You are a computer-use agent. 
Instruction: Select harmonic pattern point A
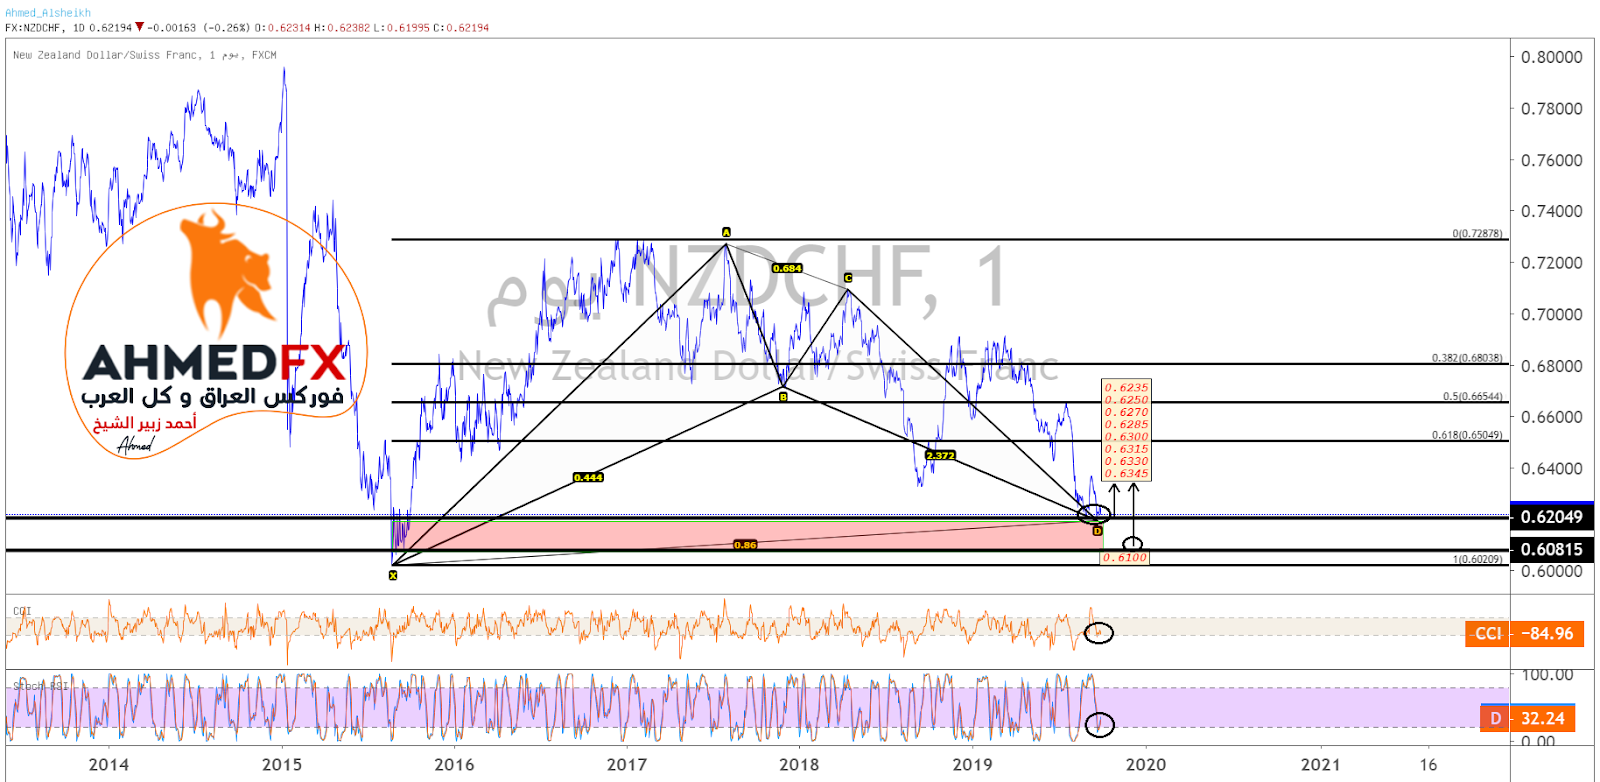(x=726, y=232)
